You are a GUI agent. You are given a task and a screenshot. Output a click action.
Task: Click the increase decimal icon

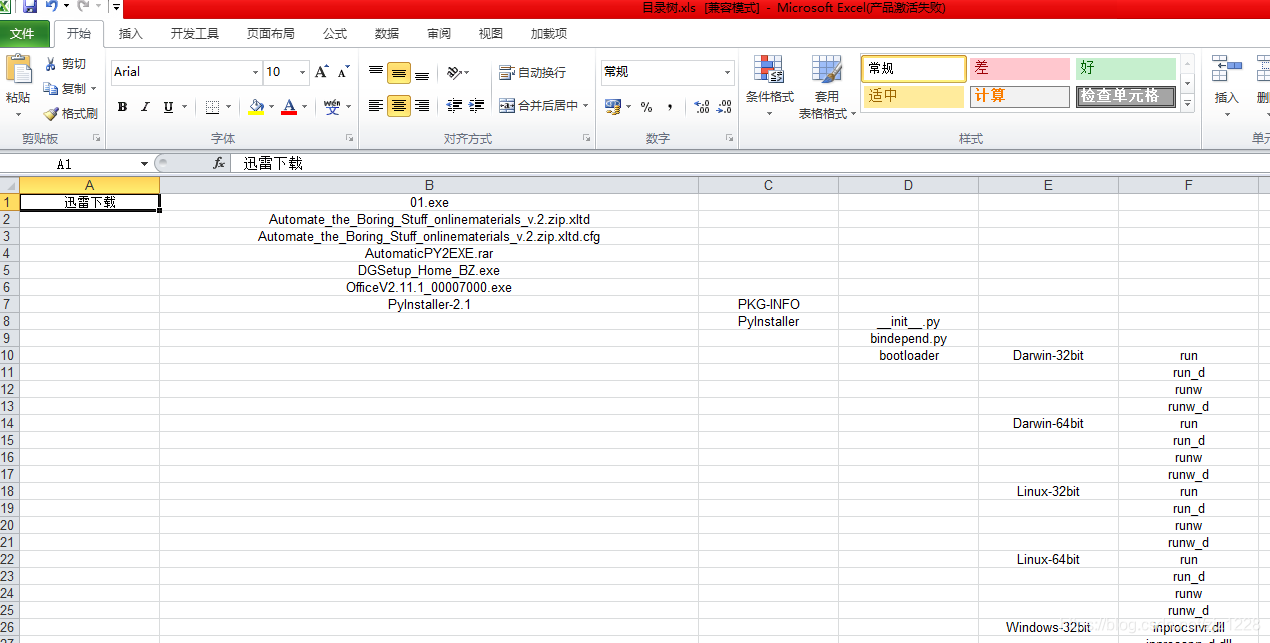point(701,107)
